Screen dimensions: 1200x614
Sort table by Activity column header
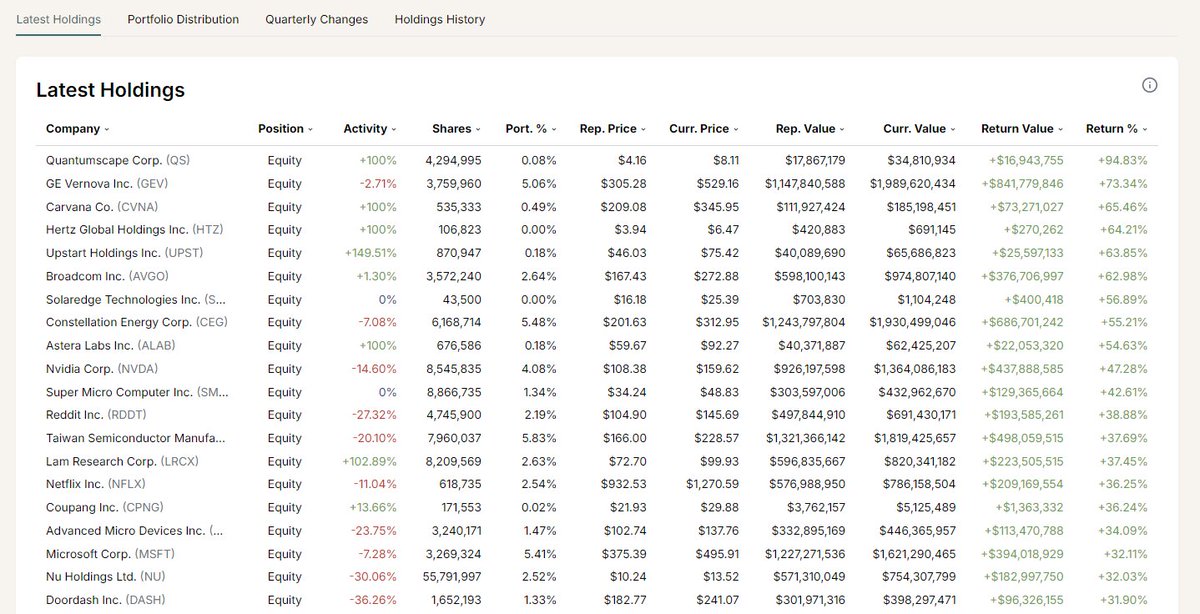click(x=370, y=129)
